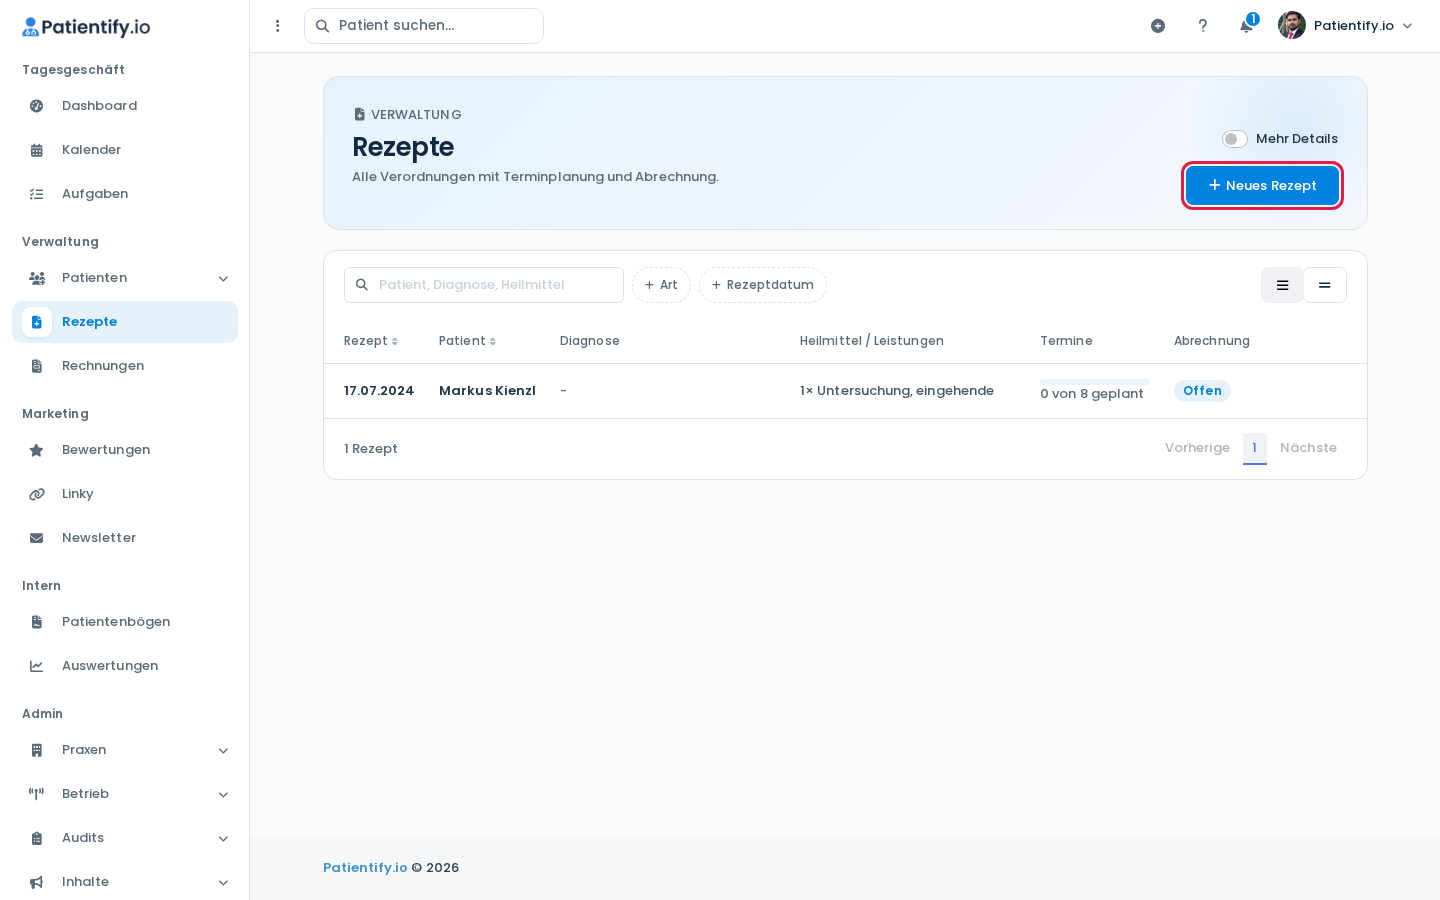Image resolution: width=1440 pixels, height=900 pixels.
Task: Click the plus circle quick-add icon
Action: [x=1158, y=26]
